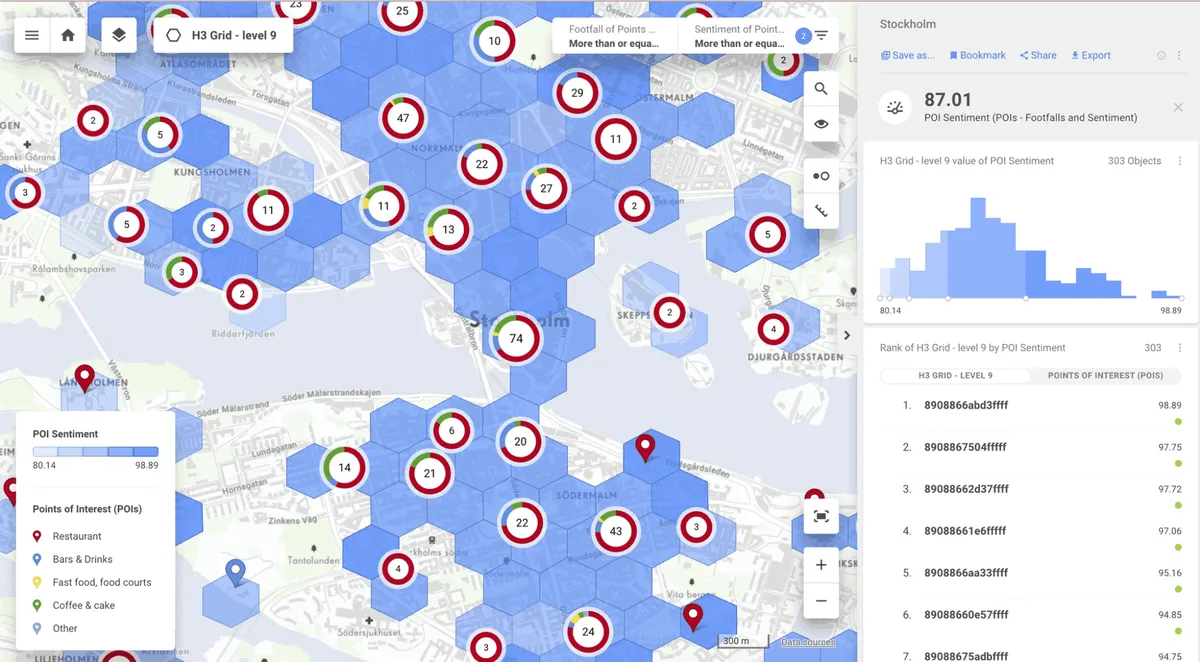This screenshot has height=662, width=1200.
Task: Click the cluster marker labeled 20
Action: (520, 442)
